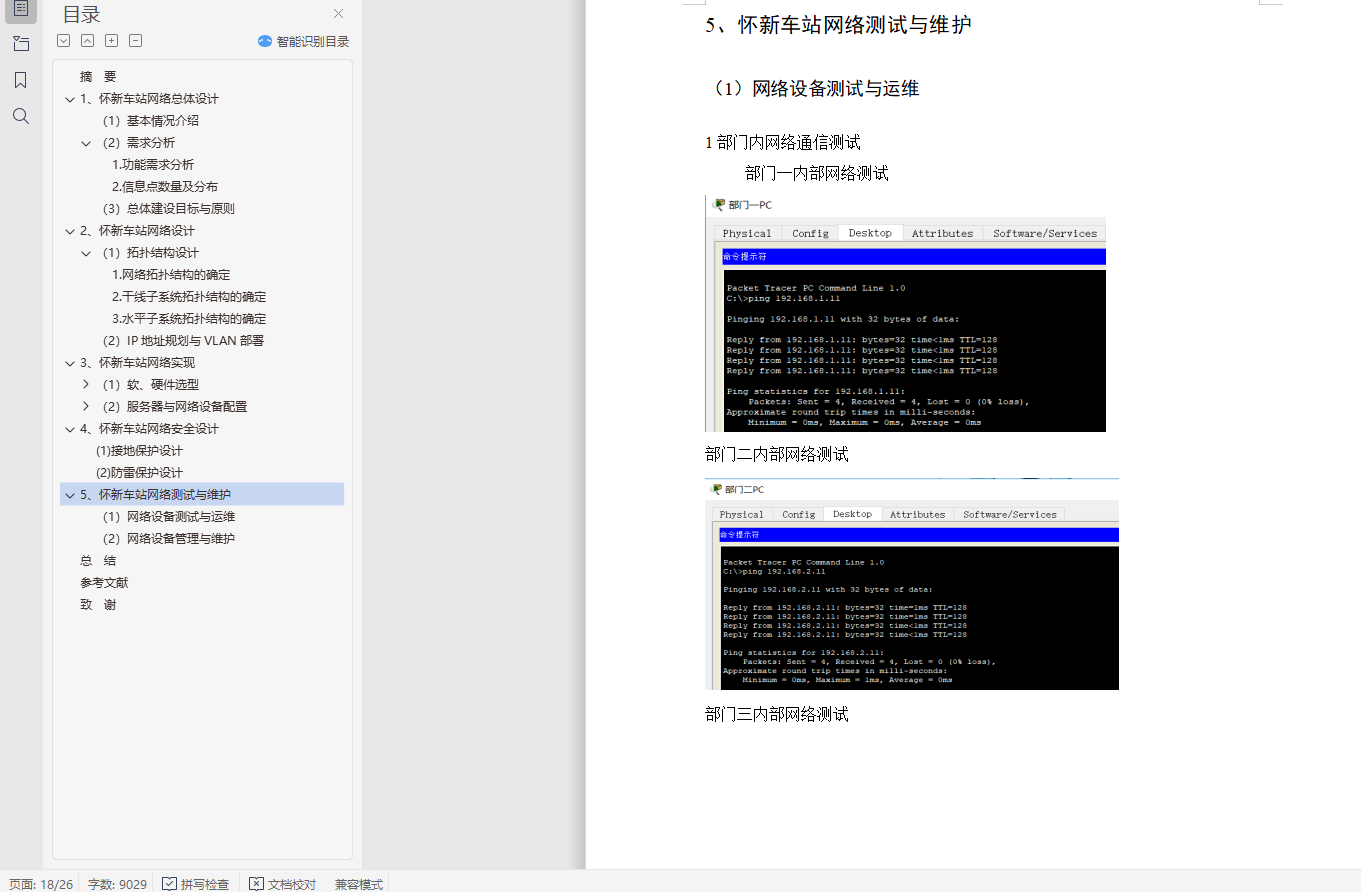Open the bookmark sidebar icon
This screenshot has height=892, width=1361.
[21, 80]
